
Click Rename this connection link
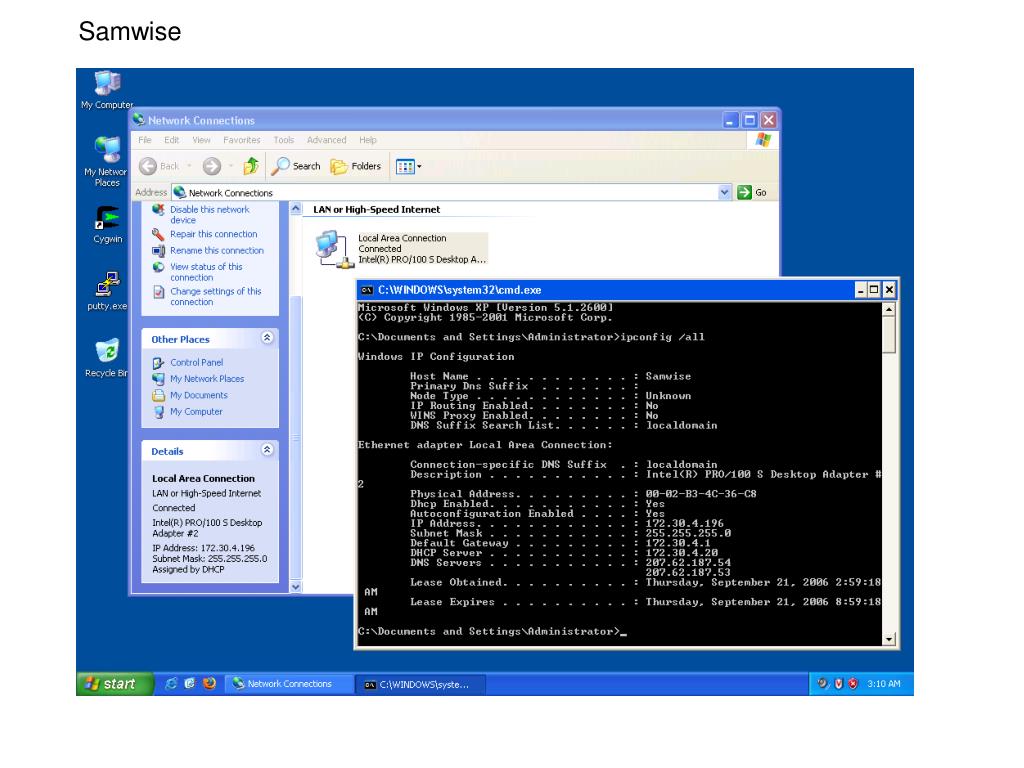217,251
